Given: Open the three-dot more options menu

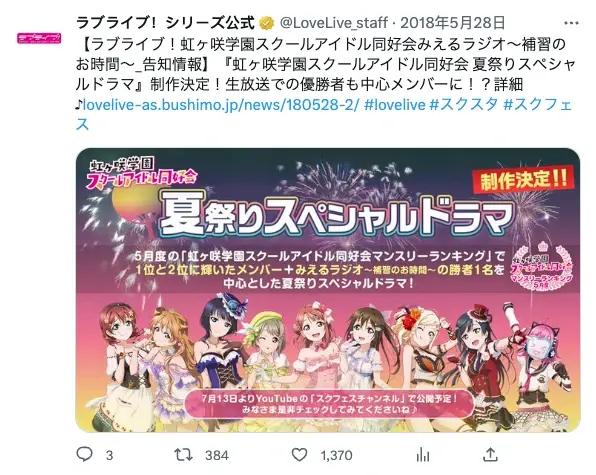Looking at the screenshot, I should [571, 23].
